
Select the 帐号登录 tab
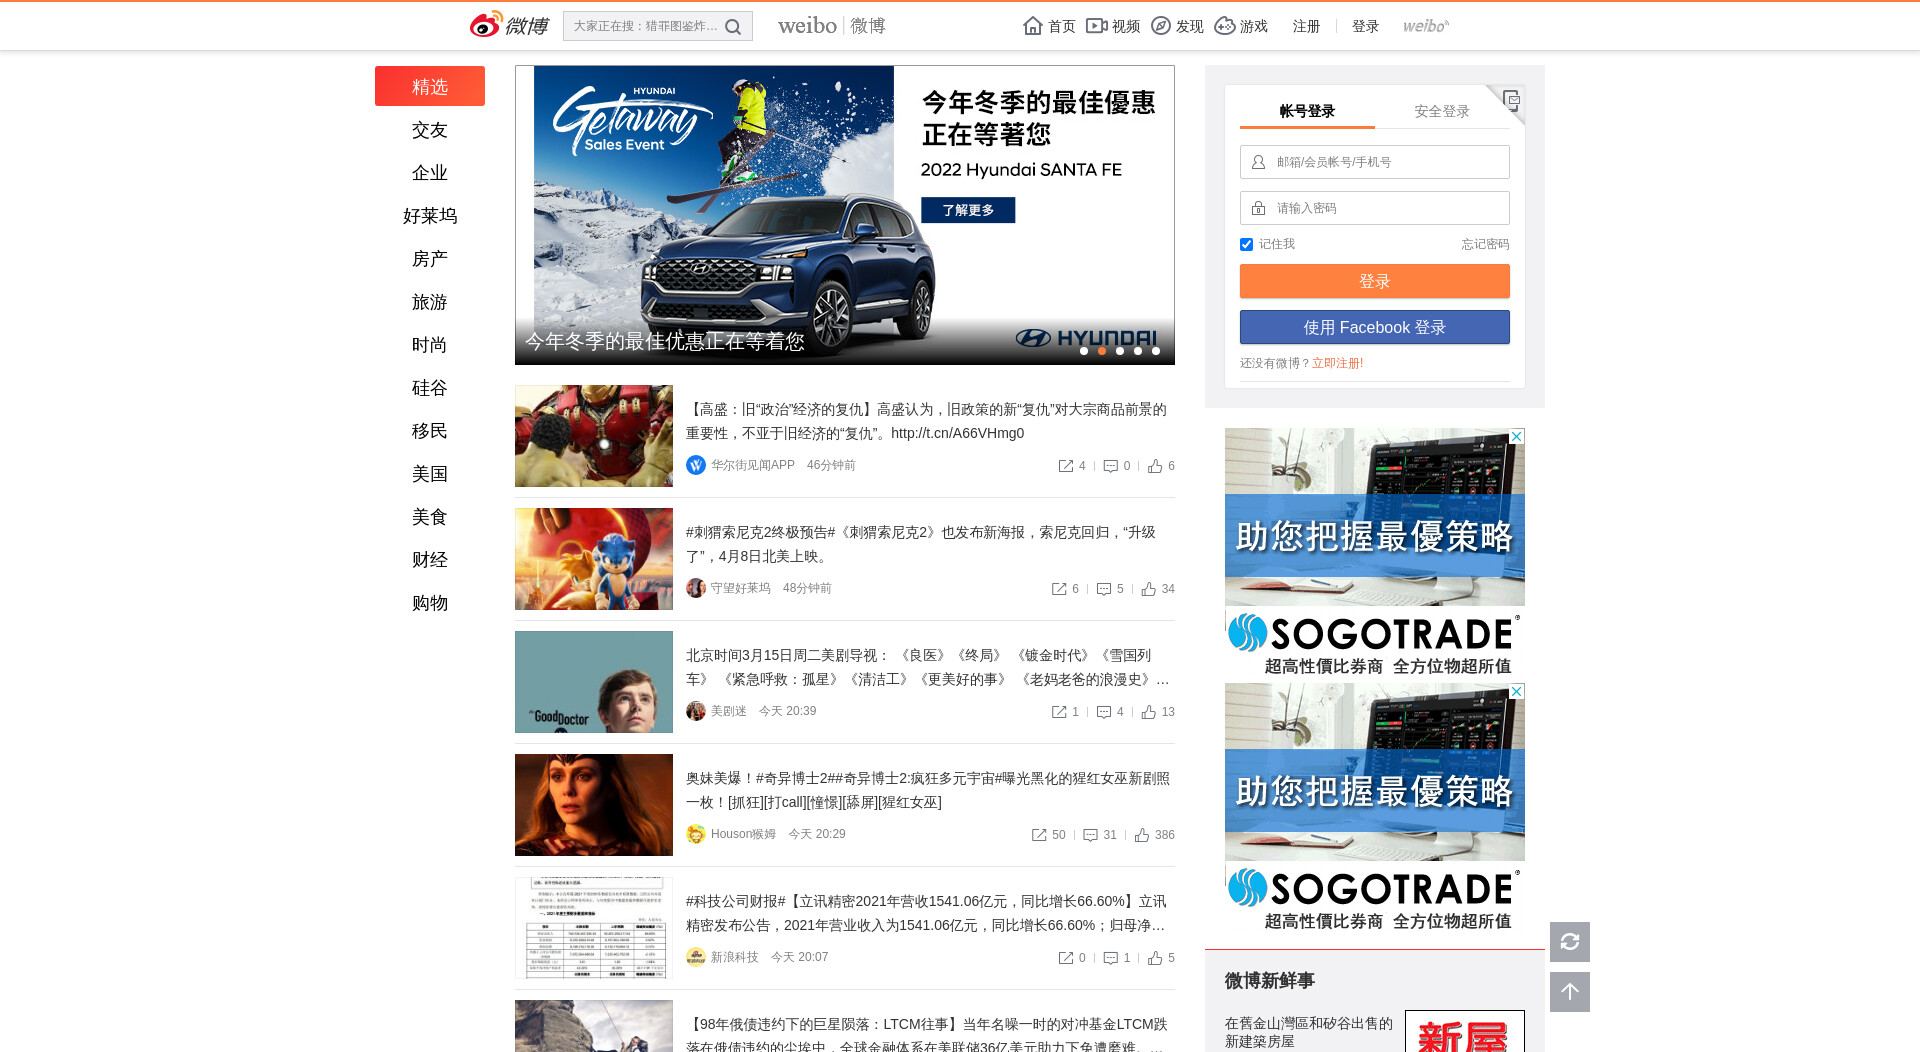[1307, 111]
